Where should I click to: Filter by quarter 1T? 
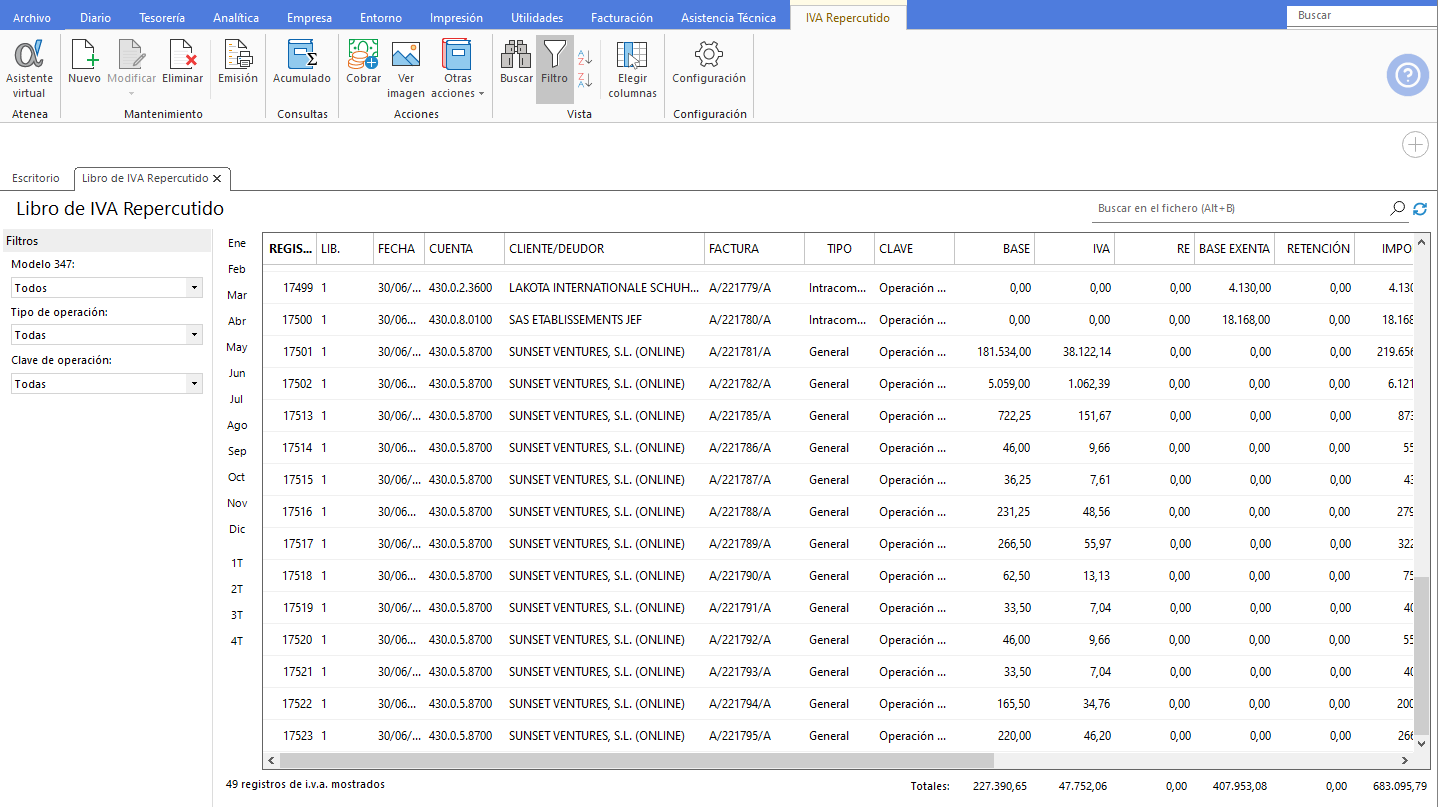pyautogui.click(x=237, y=563)
